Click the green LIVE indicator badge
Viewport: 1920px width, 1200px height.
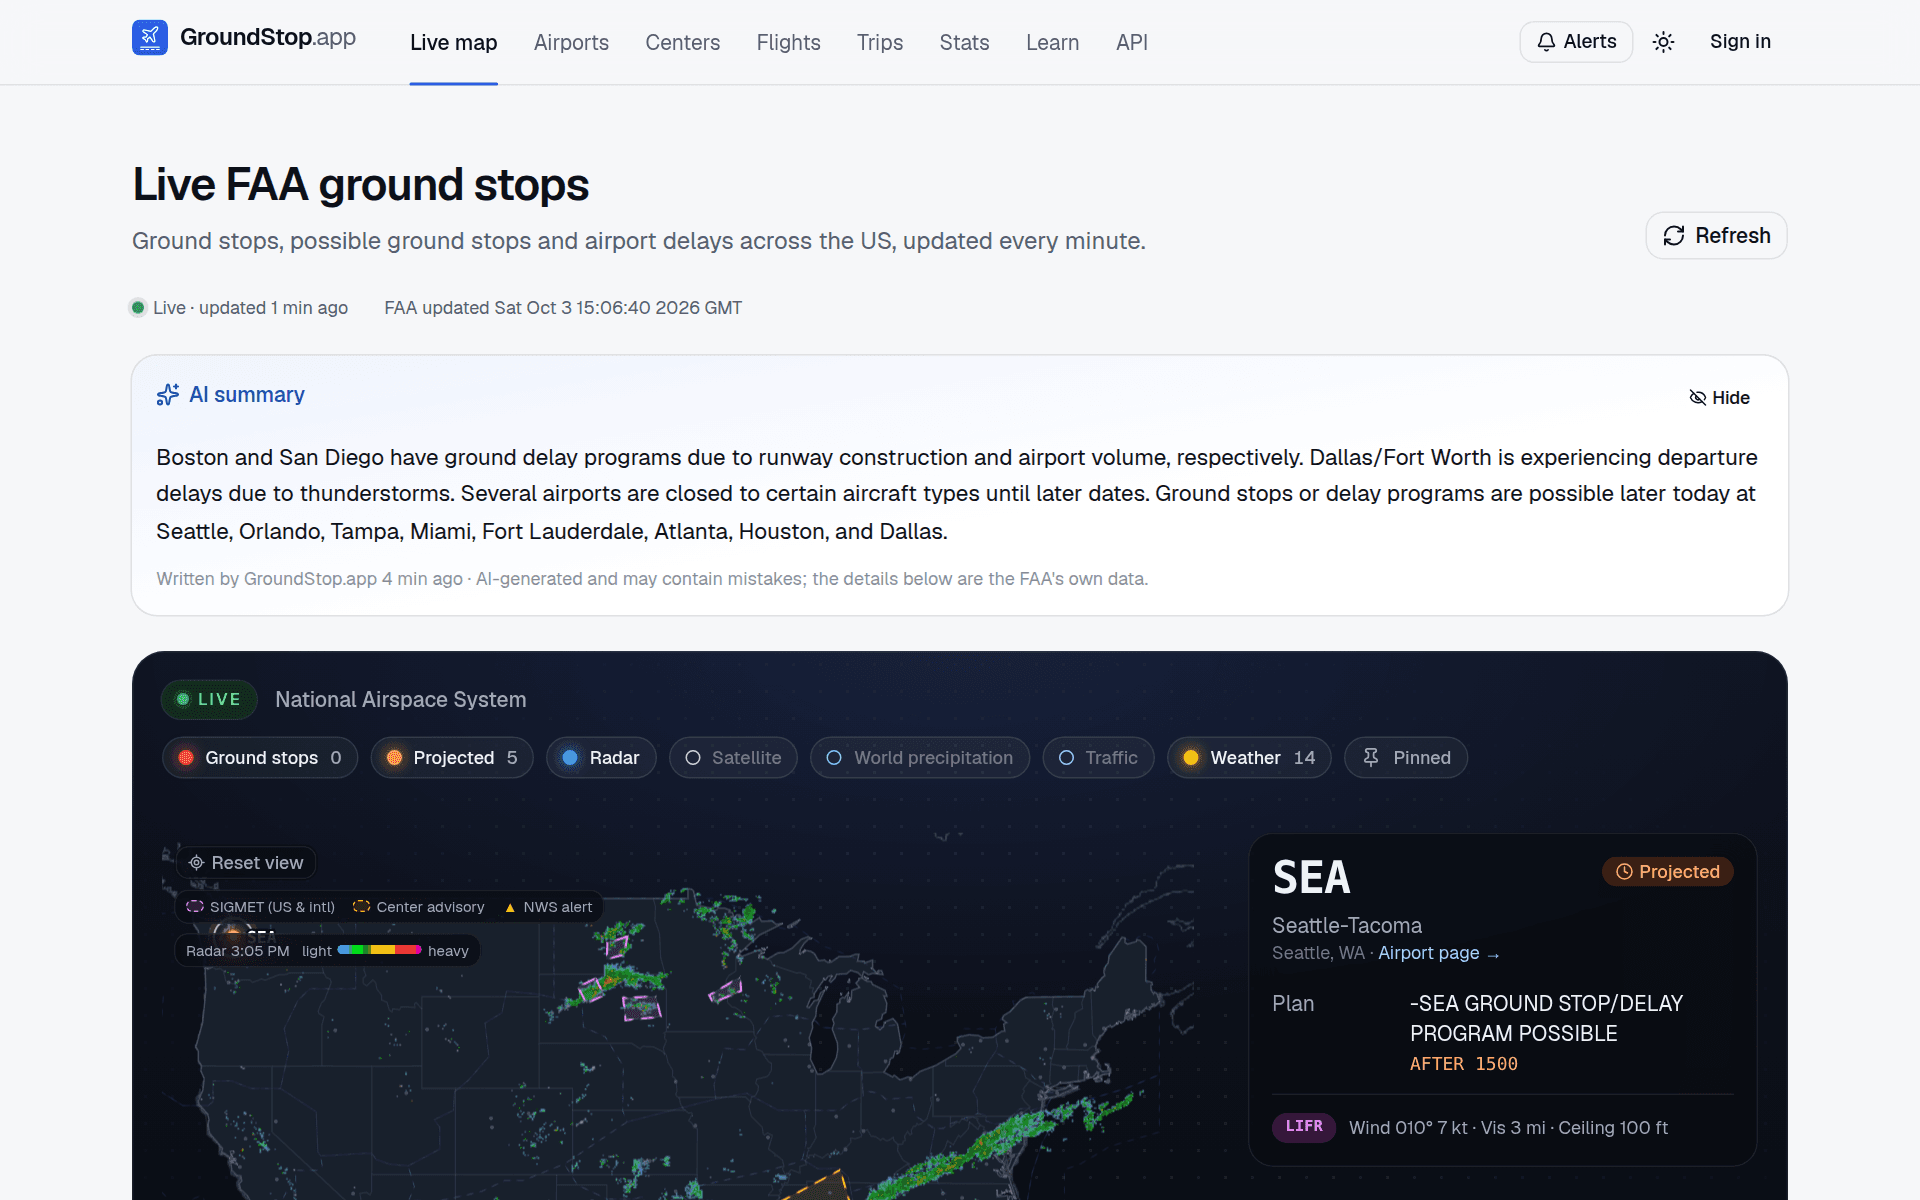[209, 700]
